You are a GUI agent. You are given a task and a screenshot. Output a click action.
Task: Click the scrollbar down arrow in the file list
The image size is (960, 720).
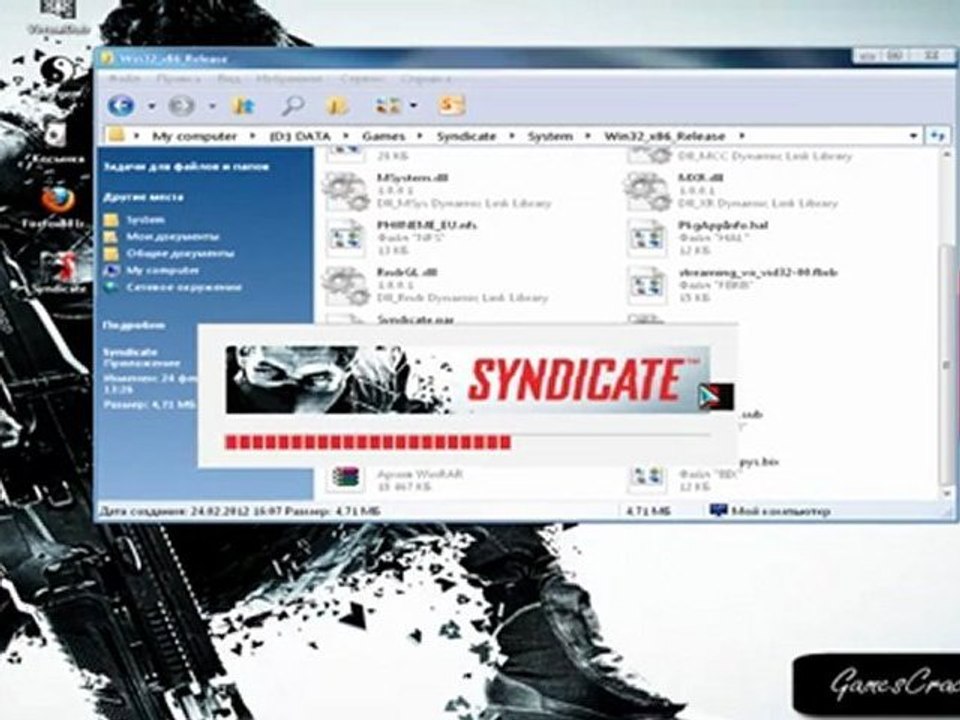(x=947, y=493)
